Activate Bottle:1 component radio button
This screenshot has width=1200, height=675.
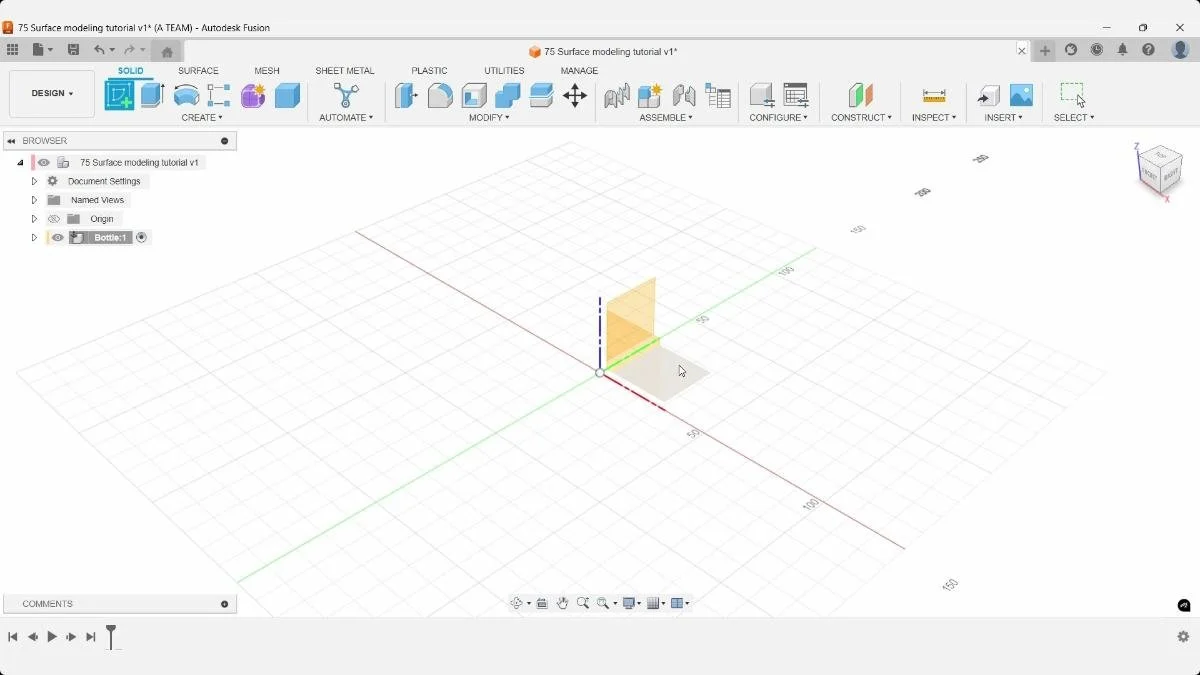[141, 238]
